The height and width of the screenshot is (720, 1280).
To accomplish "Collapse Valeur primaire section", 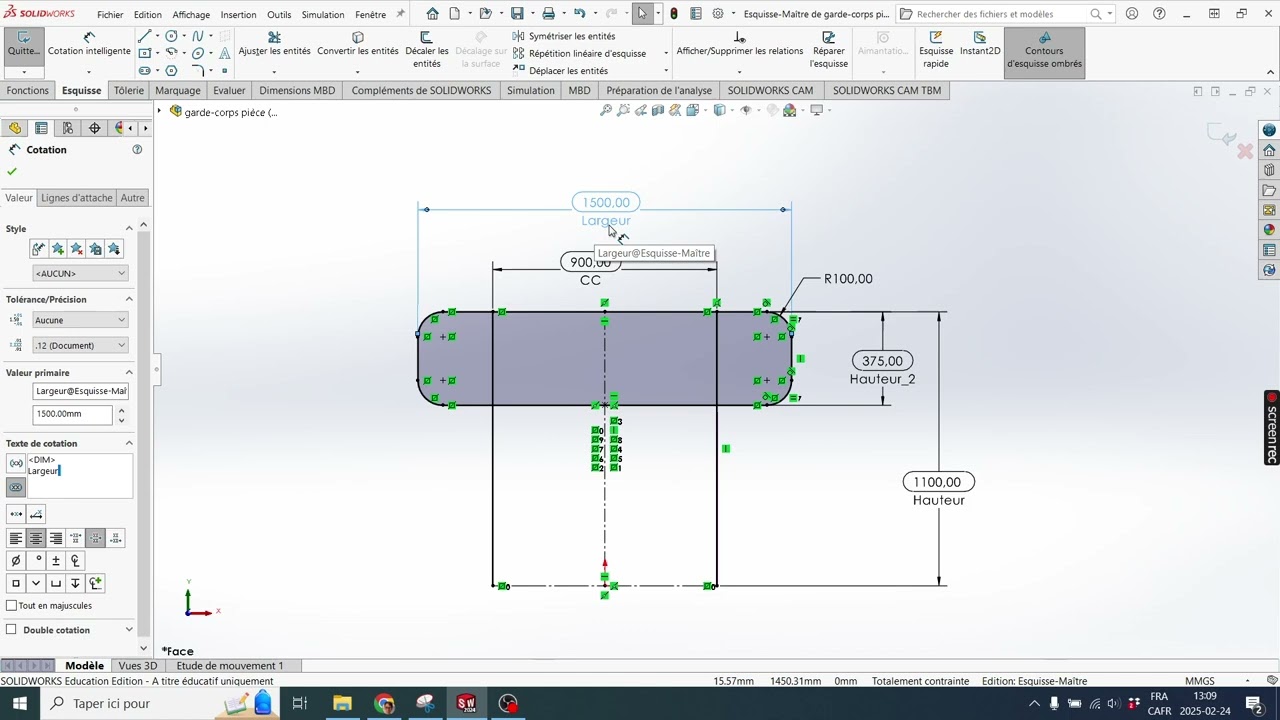I will [129, 373].
